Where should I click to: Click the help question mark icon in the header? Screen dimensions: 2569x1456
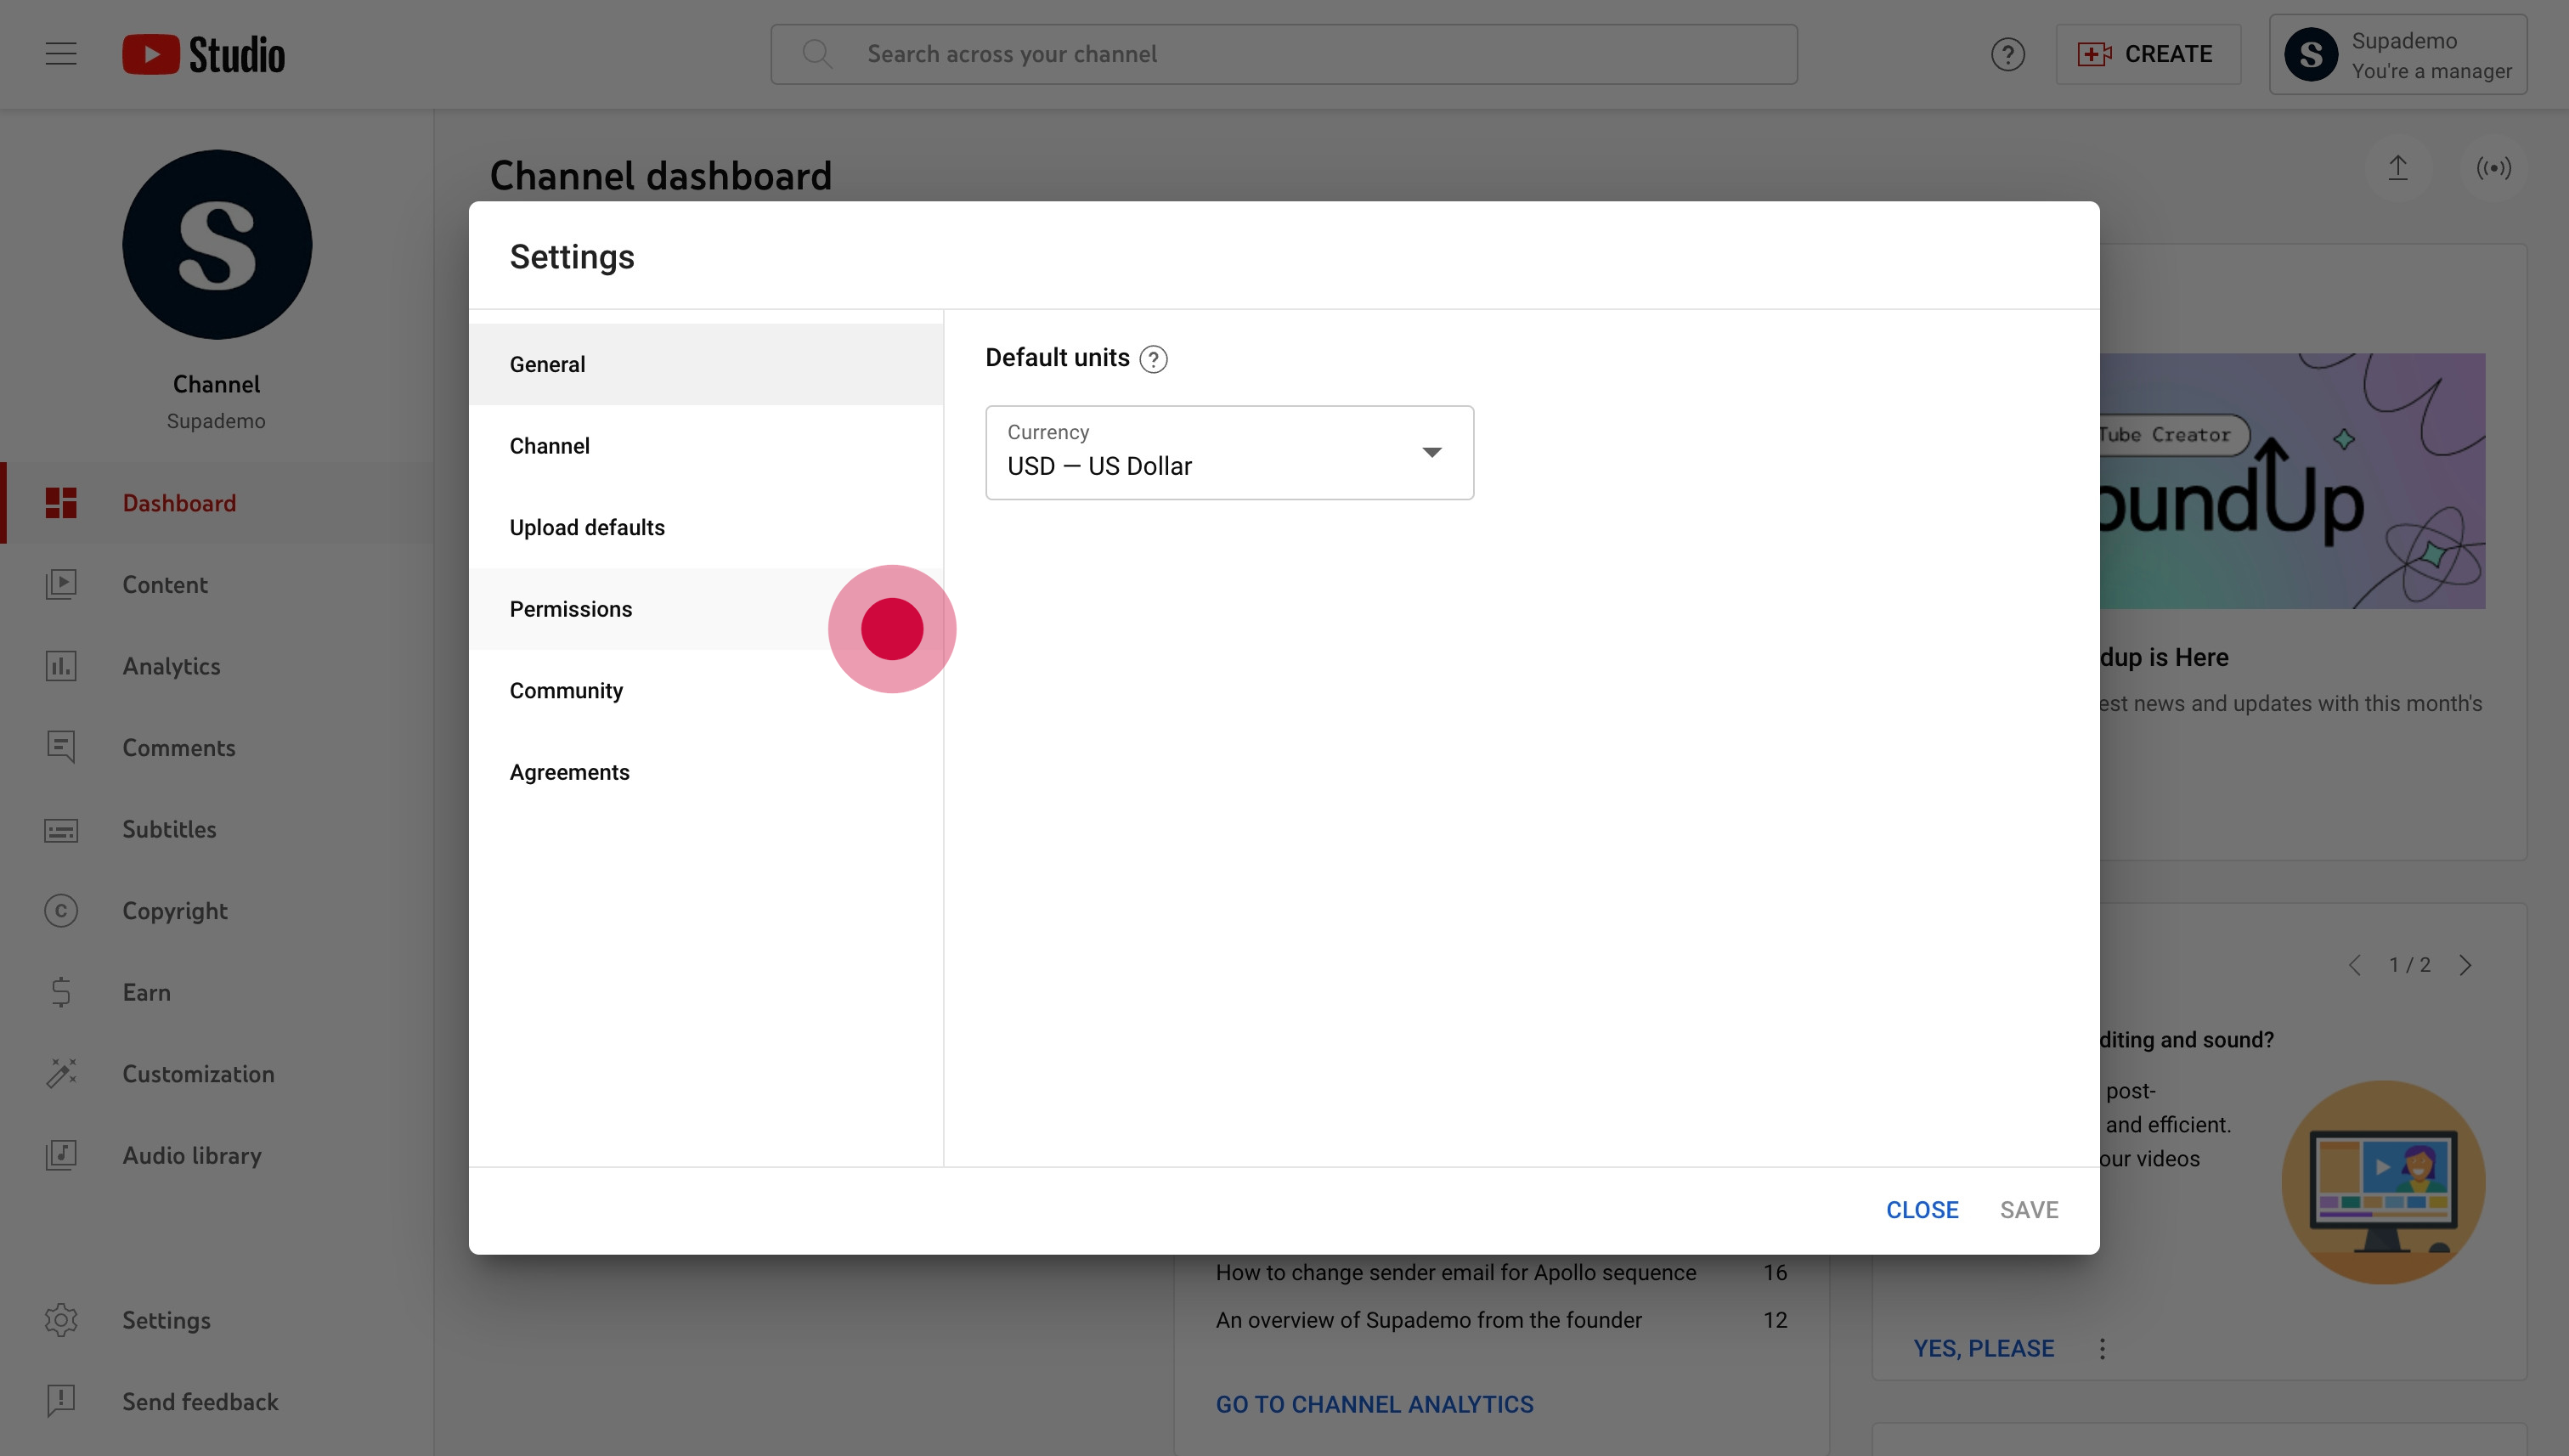point(2007,54)
